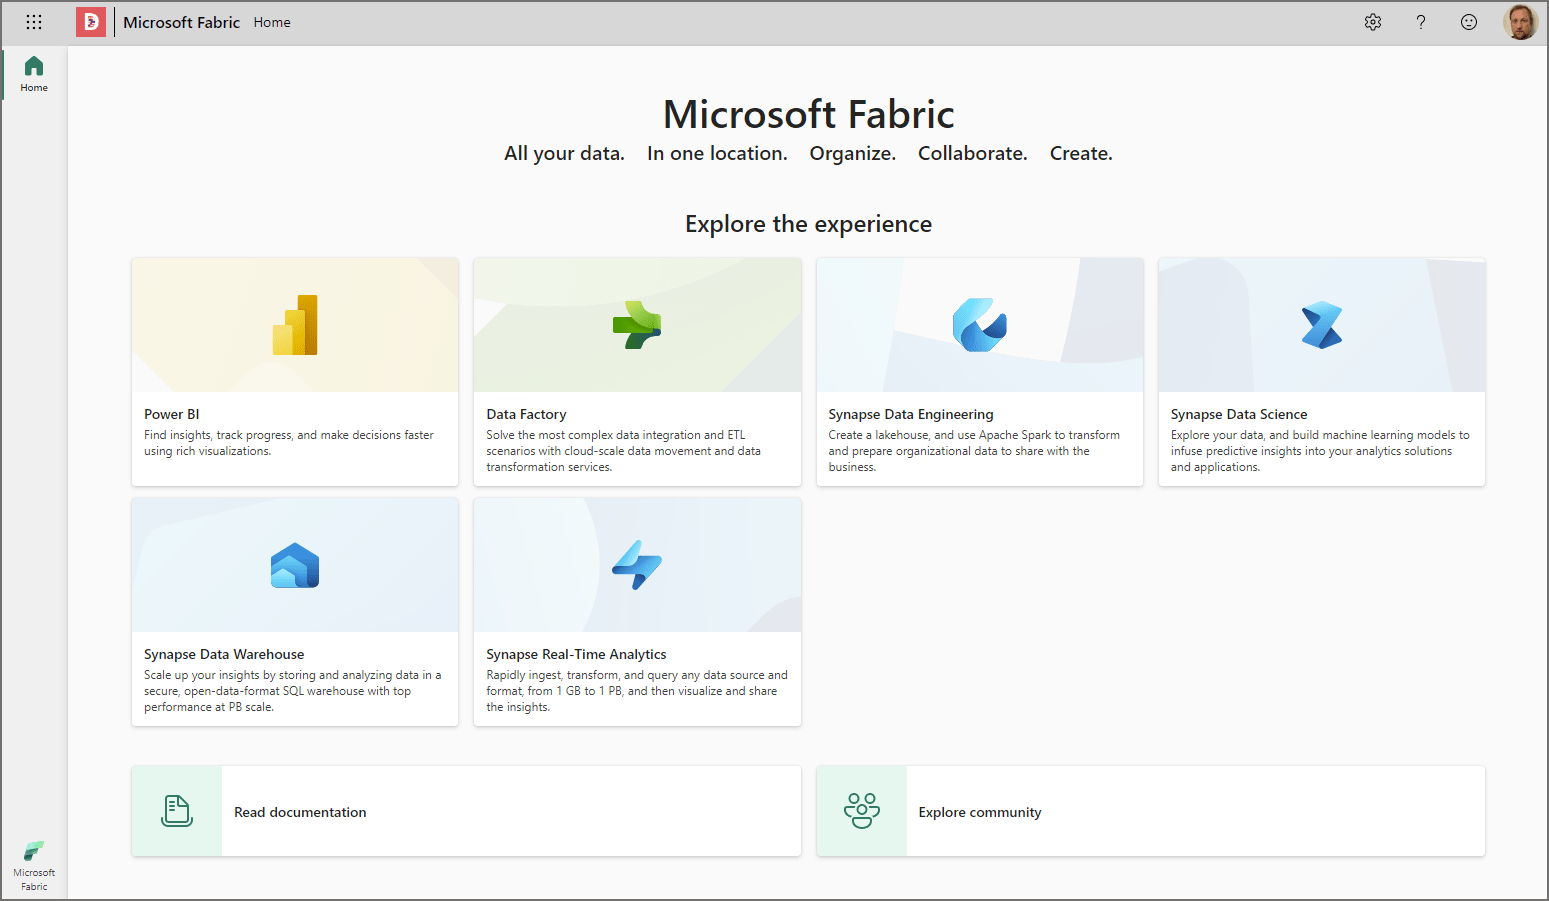Click the document icon on Read documentation card
This screenshot has height=901, width=1549.
coord(176,811)
